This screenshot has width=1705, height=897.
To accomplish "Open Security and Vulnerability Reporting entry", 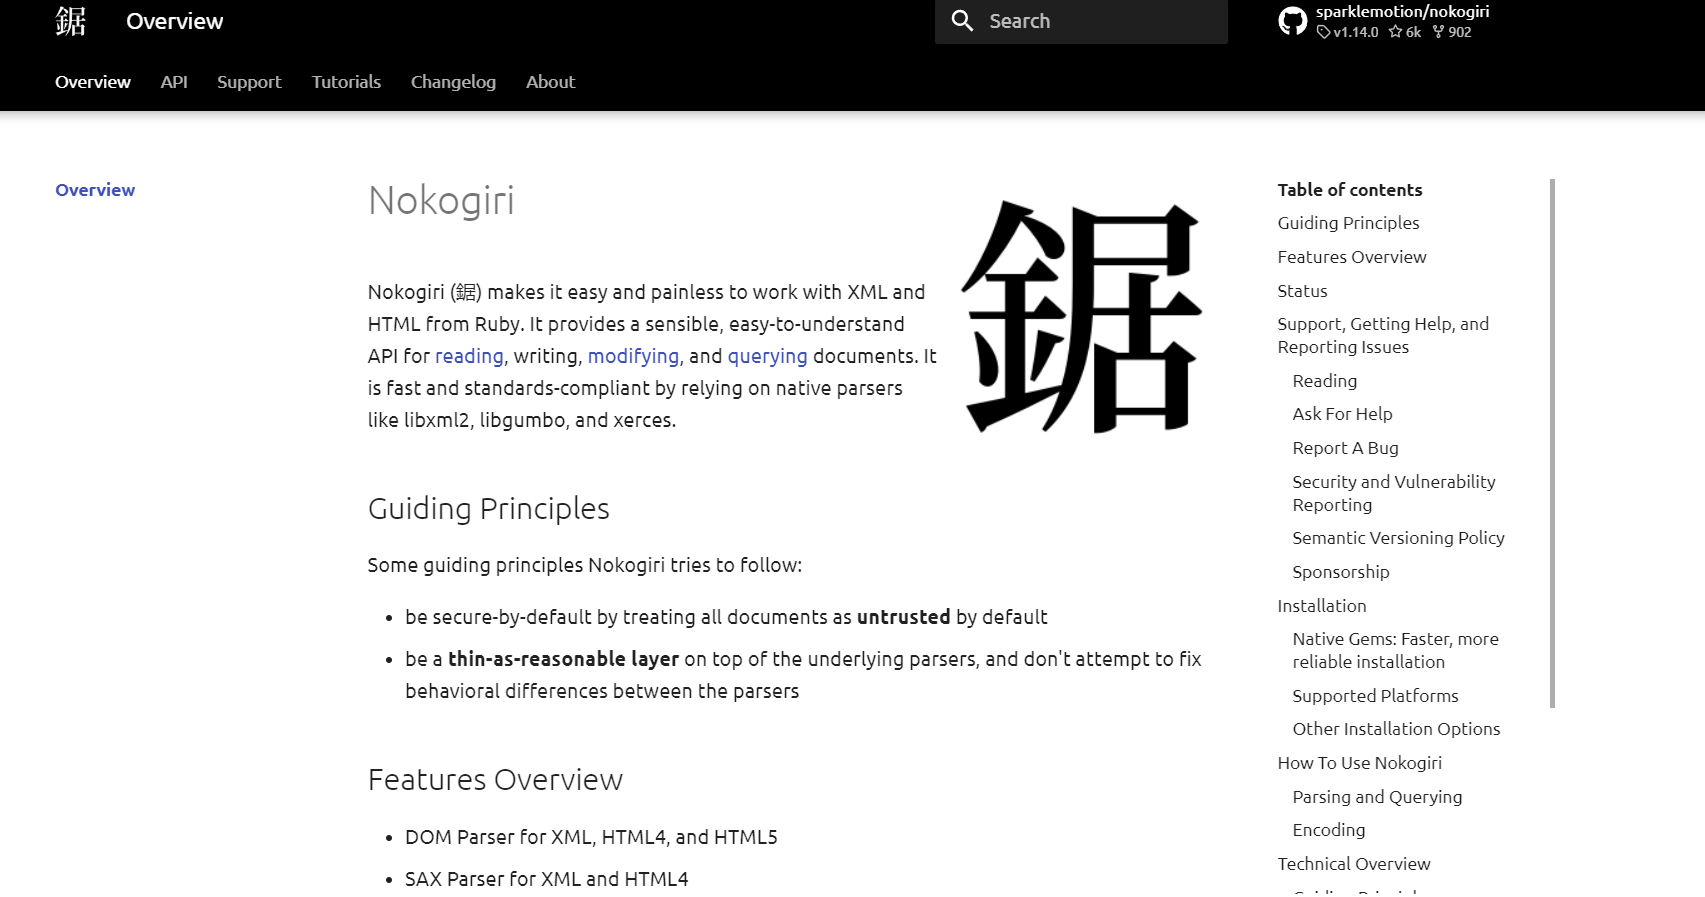I will pyautogui.click(x=1394, y=493).
